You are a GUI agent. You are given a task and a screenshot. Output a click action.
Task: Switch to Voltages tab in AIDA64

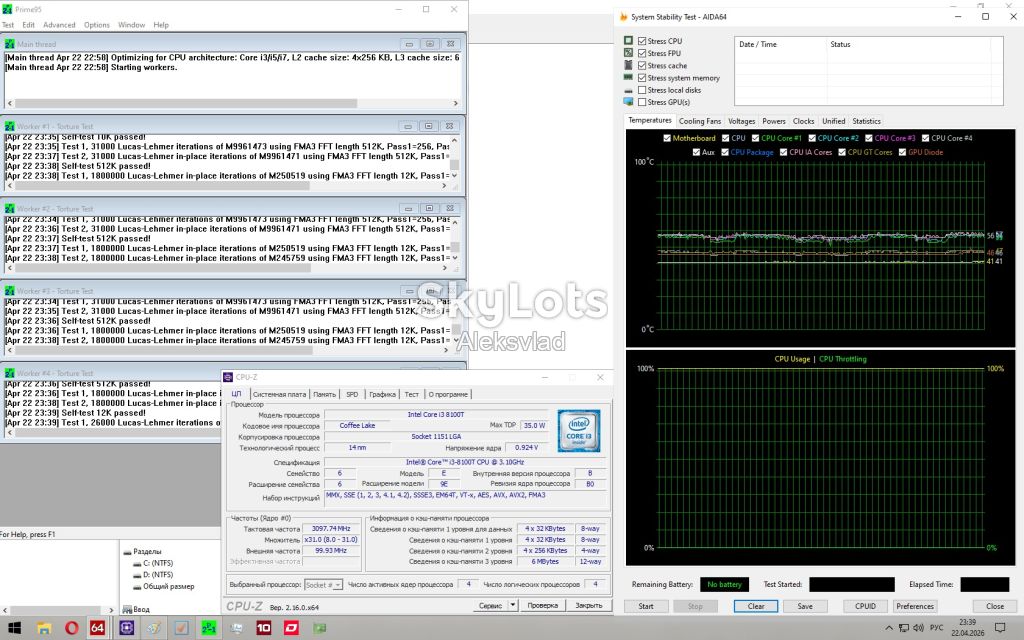[x=741, y=121]
